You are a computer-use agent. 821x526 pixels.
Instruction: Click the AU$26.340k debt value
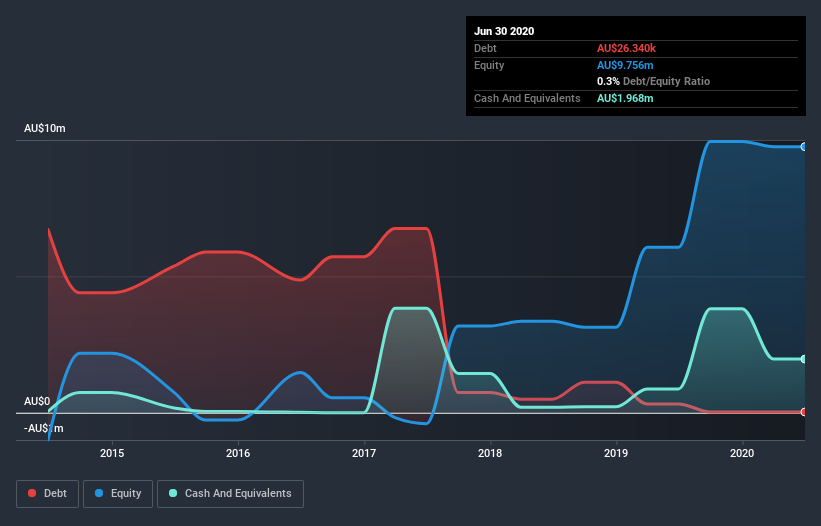(626, 48)
